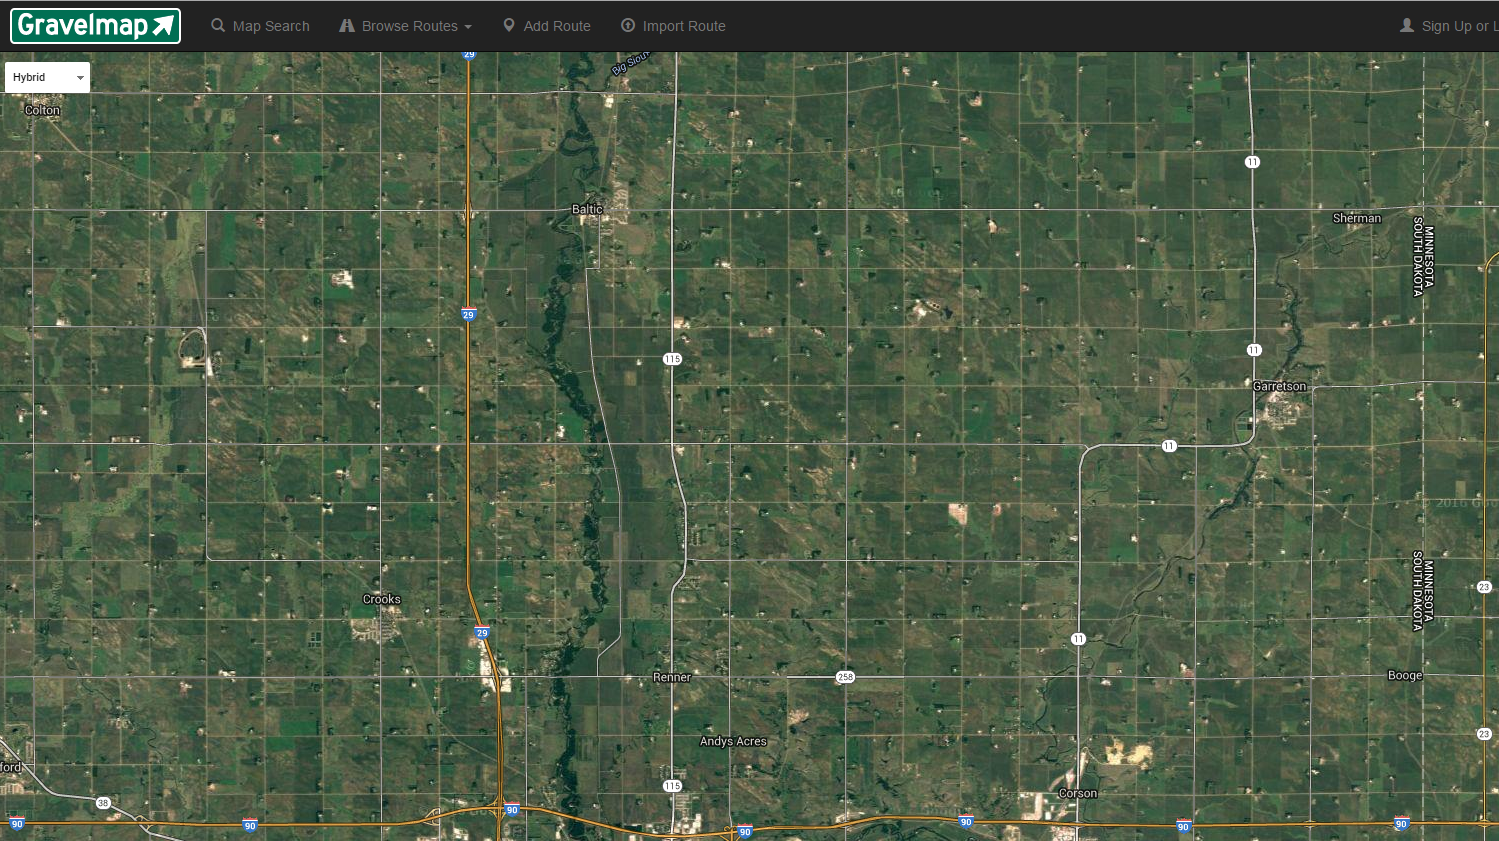Click the user icon beside Sign Up
This screenshot has height=841, width=1499.
tap(1407, 25)
